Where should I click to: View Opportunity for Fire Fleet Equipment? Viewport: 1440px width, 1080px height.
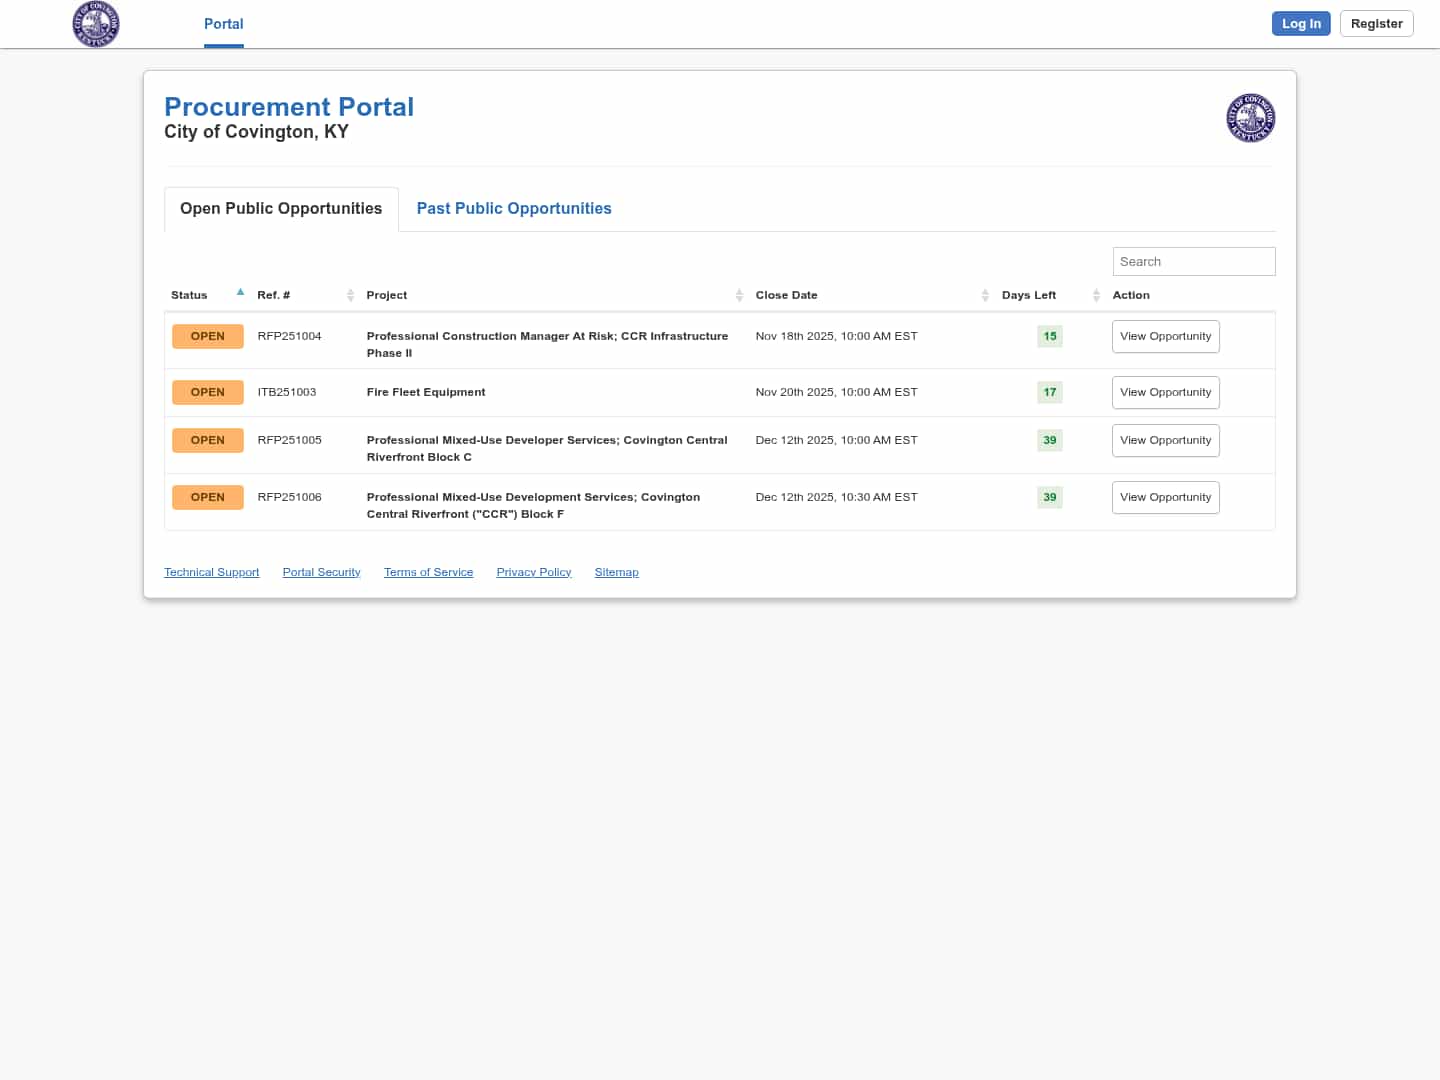tap(1165, 392)
